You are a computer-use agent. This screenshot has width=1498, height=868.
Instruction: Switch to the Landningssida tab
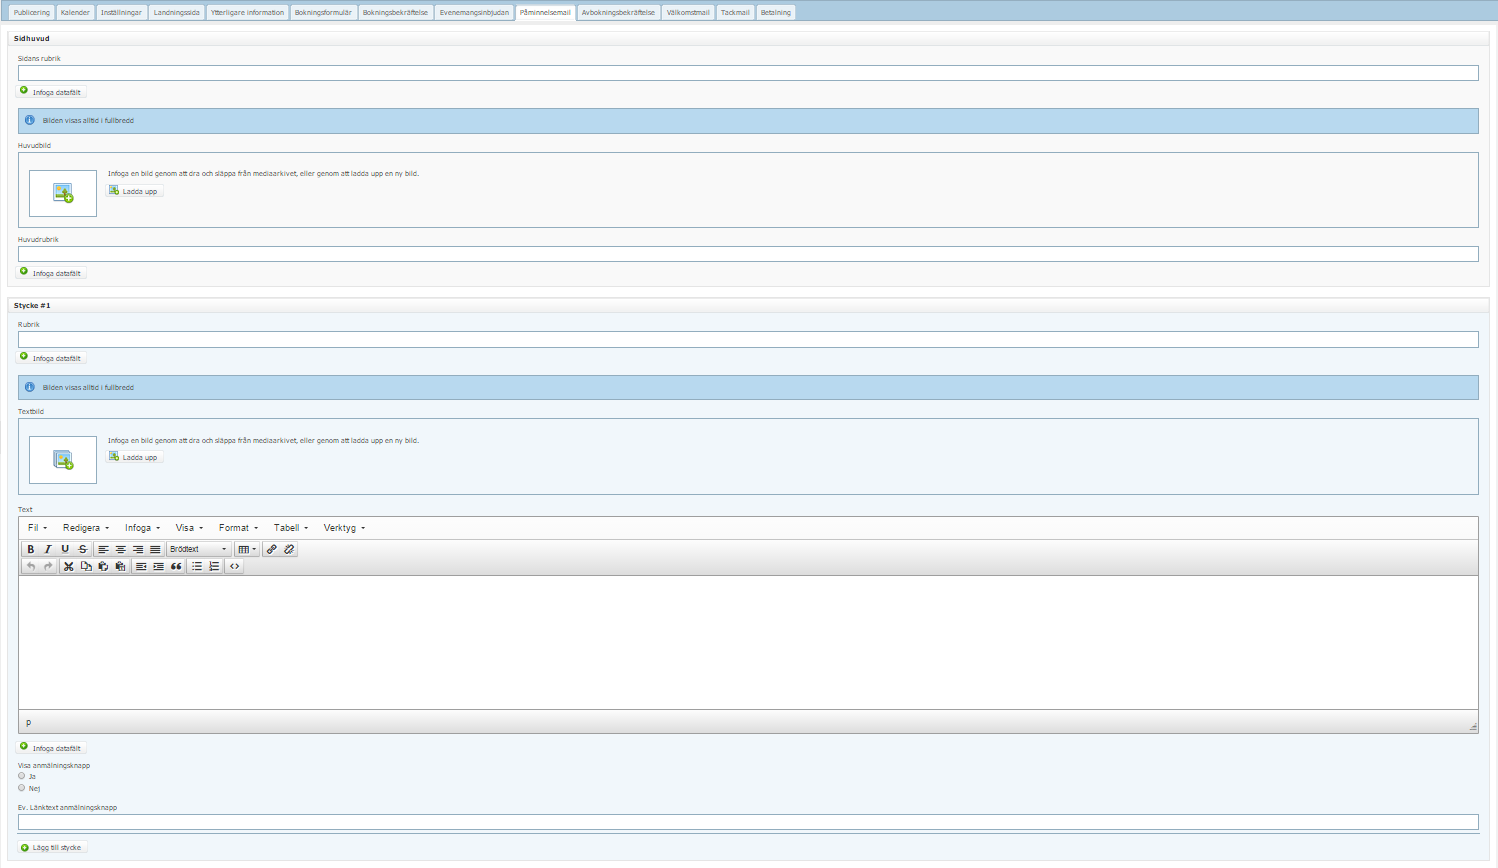click(177, 13)
